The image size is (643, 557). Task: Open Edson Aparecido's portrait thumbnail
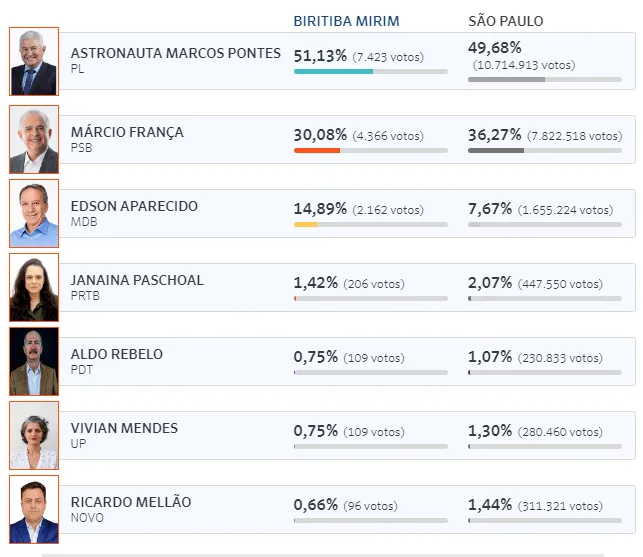34,213
